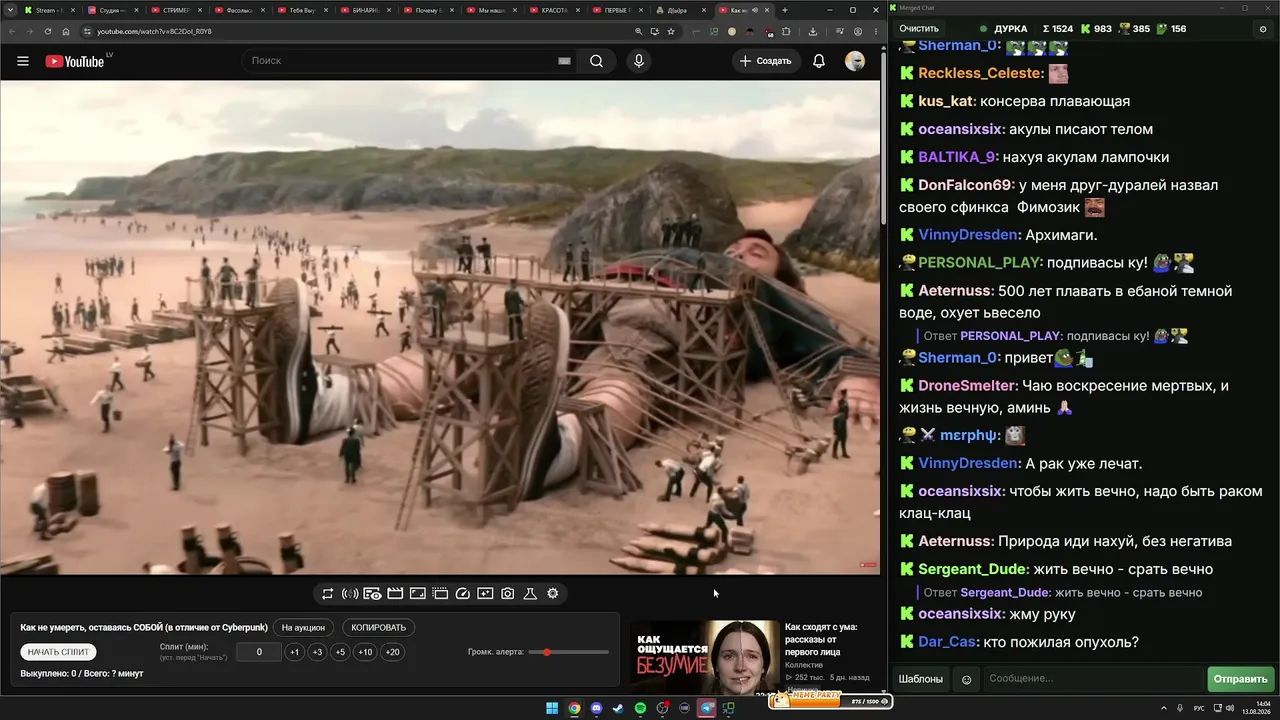Switch to the БИНАРН browser tab
Image resolution: width=1280 pixels, height=720 pixels.
coord(365,10)
